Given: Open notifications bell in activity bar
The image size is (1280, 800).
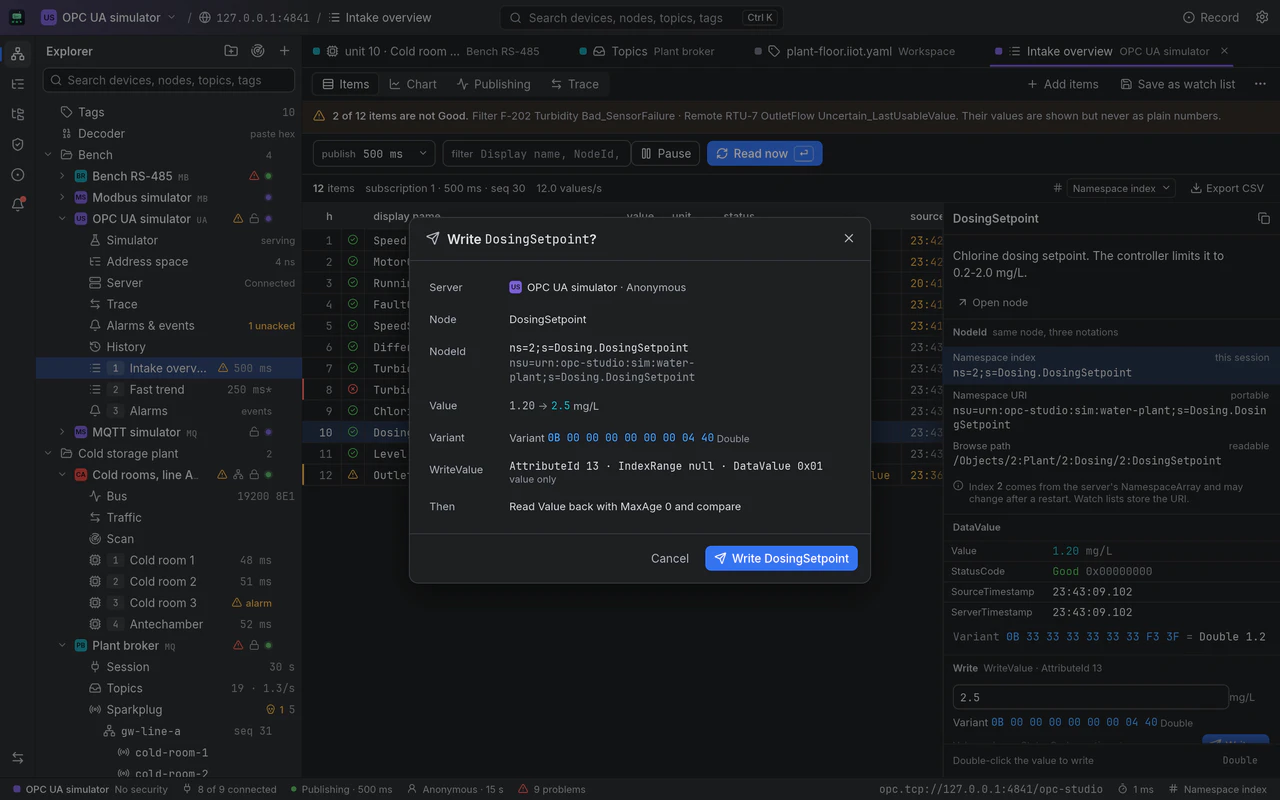Looking at the screenshot, I should click(17, 204).
